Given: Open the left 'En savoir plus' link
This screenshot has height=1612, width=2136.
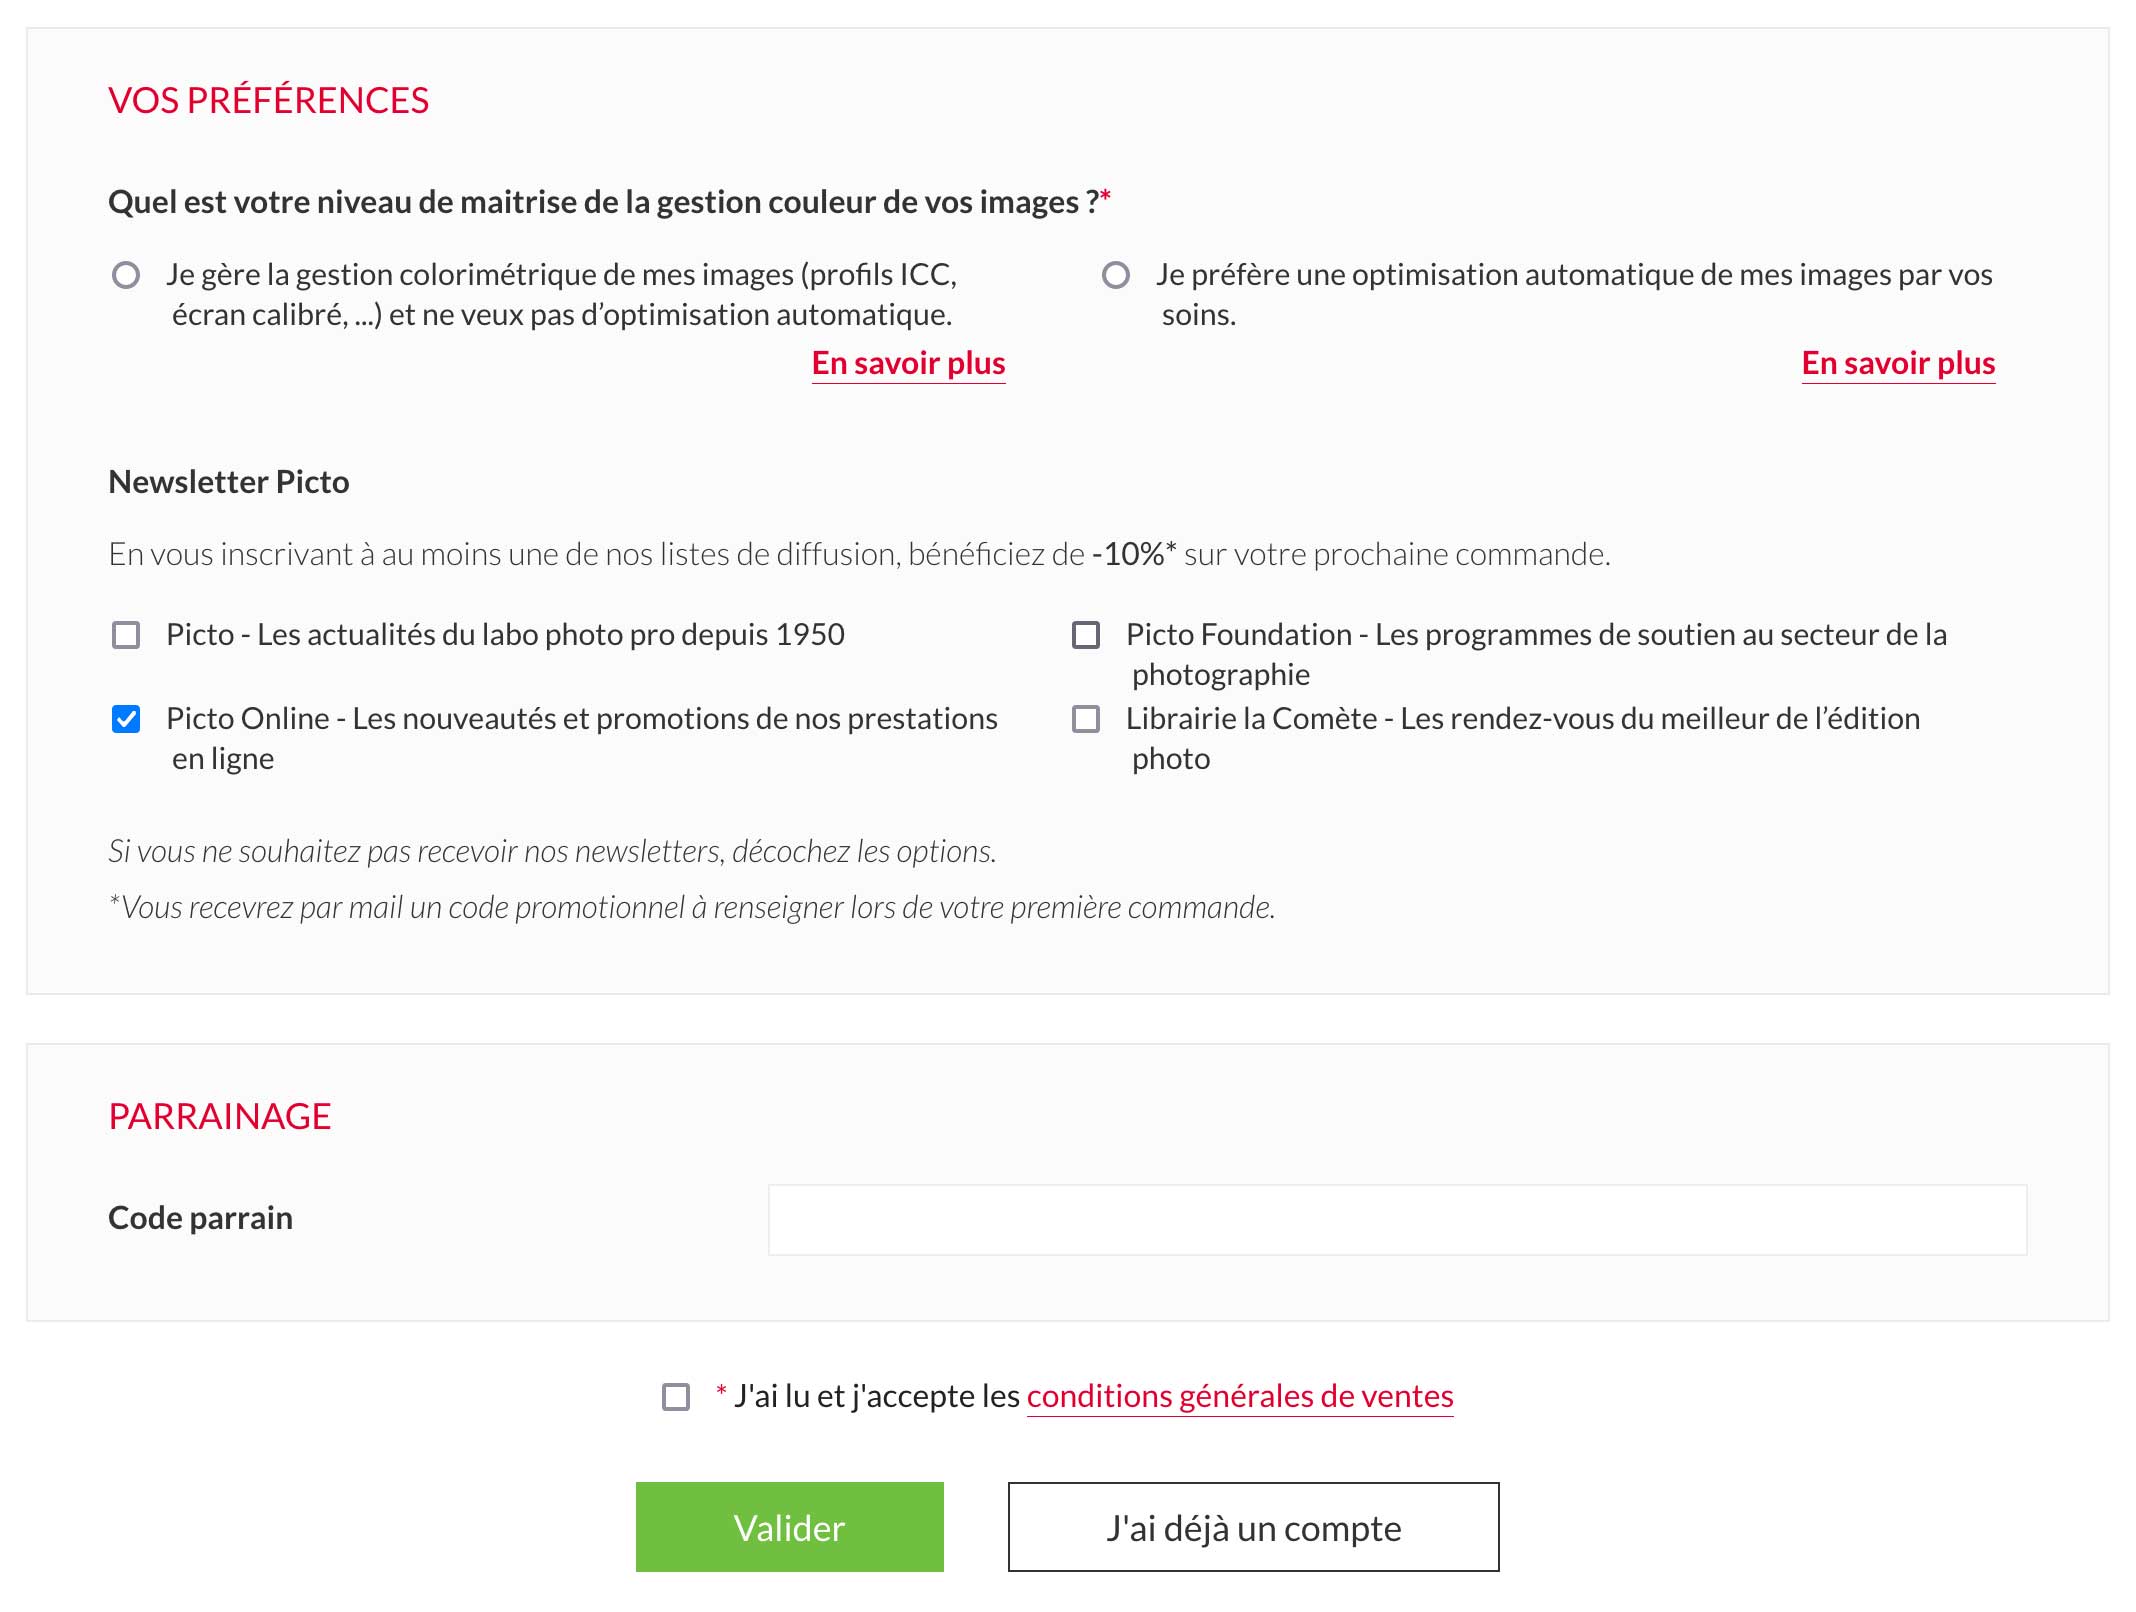Looking at the screenshot, I should (x=908, y=364).
